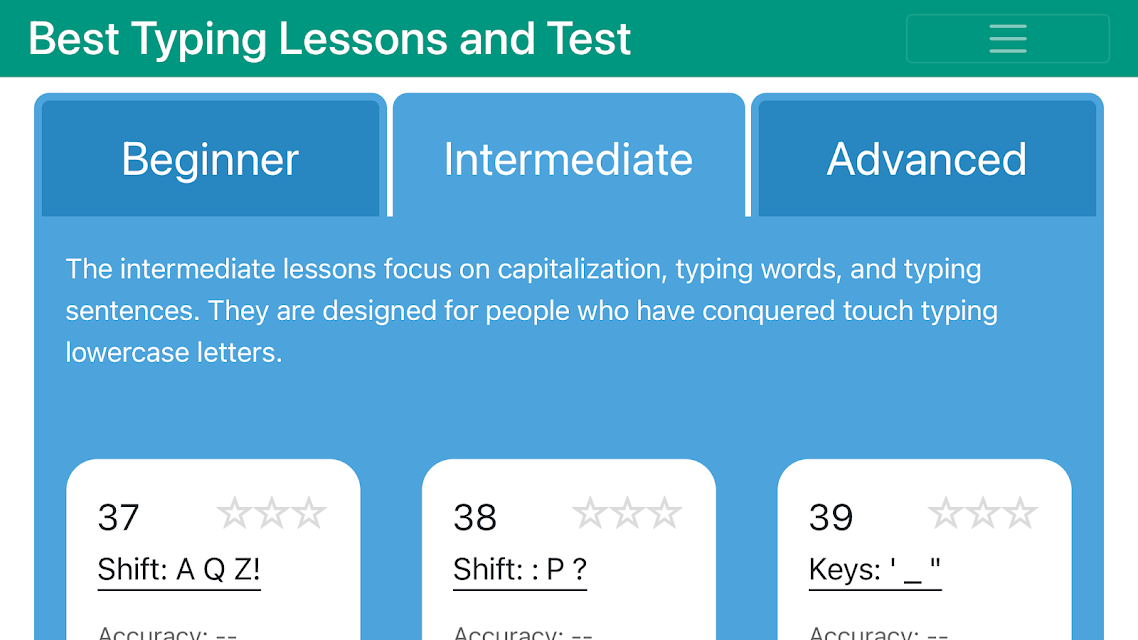The height and width of the screenshot is (640, 1138).
Task: Click third star on lesson 38
Action: point(664,513)
